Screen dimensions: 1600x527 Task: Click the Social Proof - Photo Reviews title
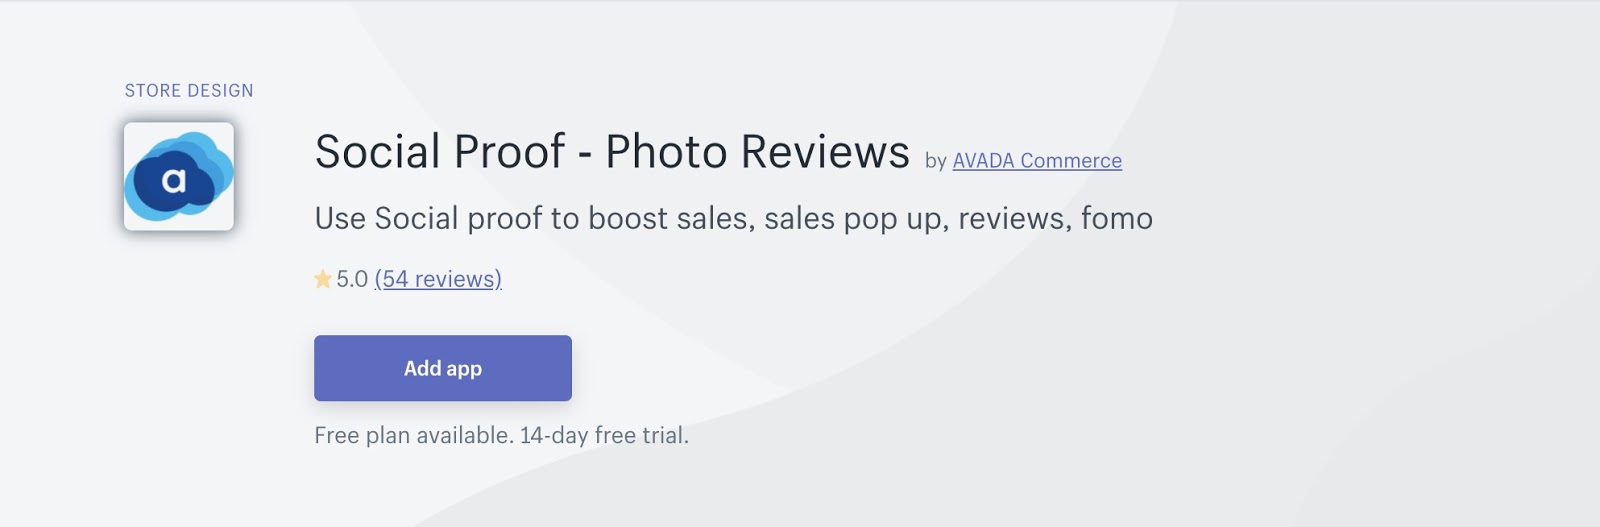[612, 152]
